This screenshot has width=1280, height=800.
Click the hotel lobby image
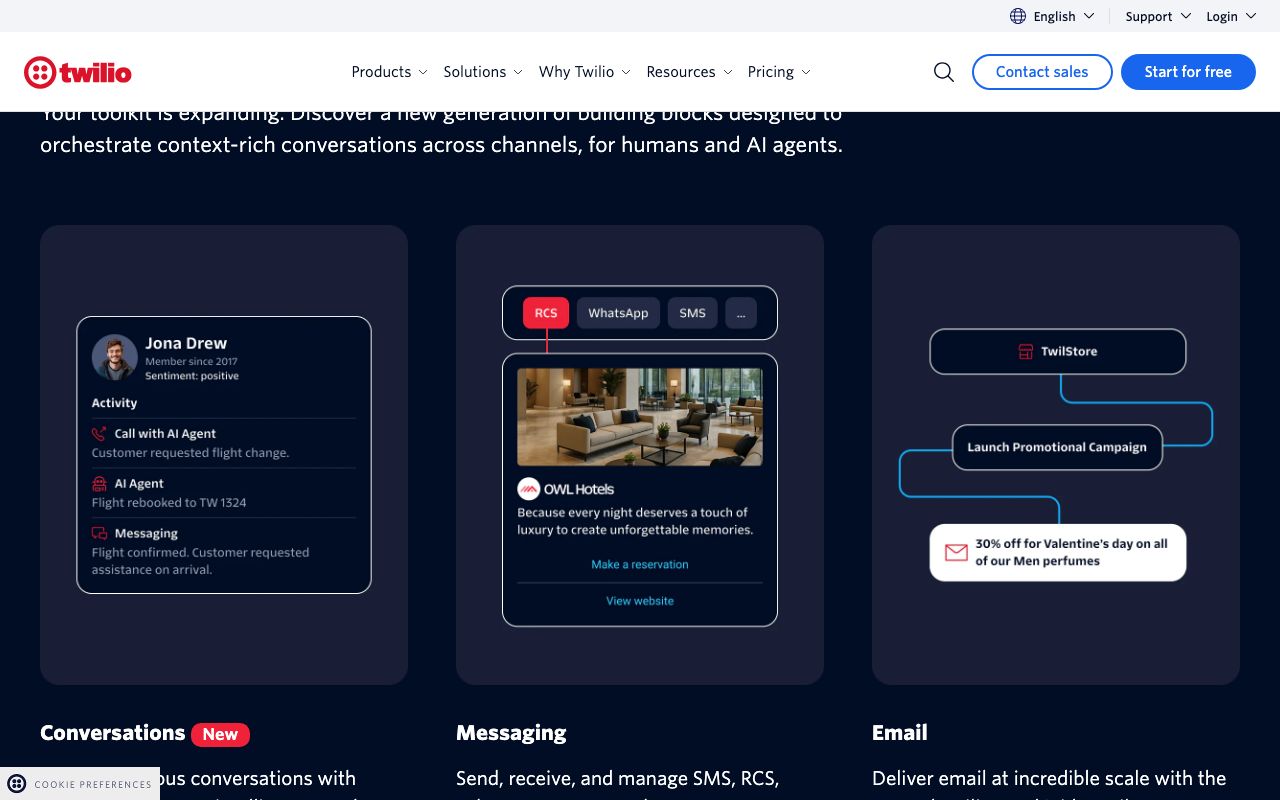[640, 417]
